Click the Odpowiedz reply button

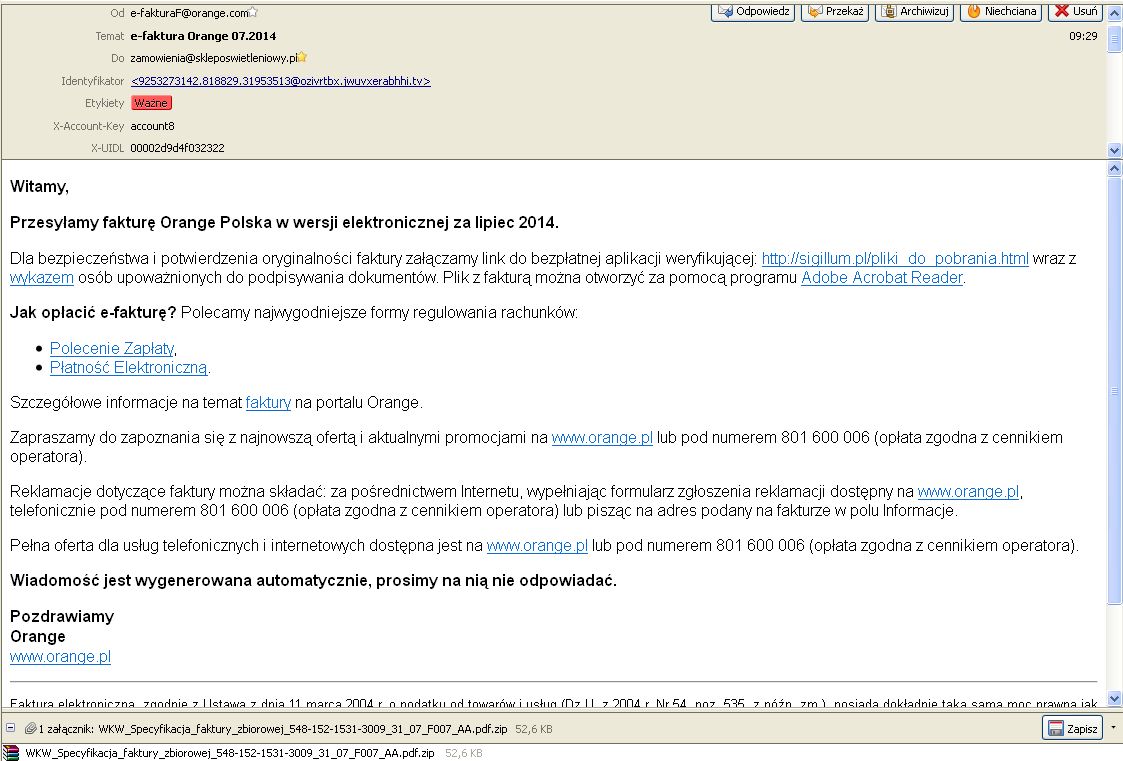pyautogui.click(x=753, y=11)
